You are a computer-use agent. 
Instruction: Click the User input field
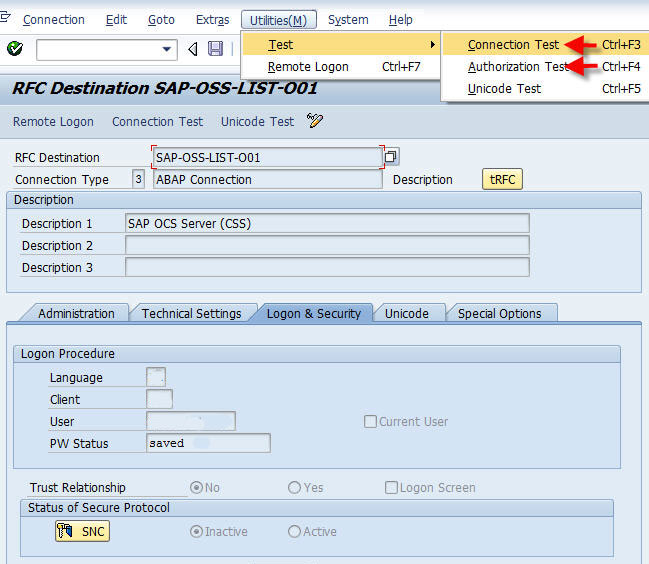tap(191, 421)
